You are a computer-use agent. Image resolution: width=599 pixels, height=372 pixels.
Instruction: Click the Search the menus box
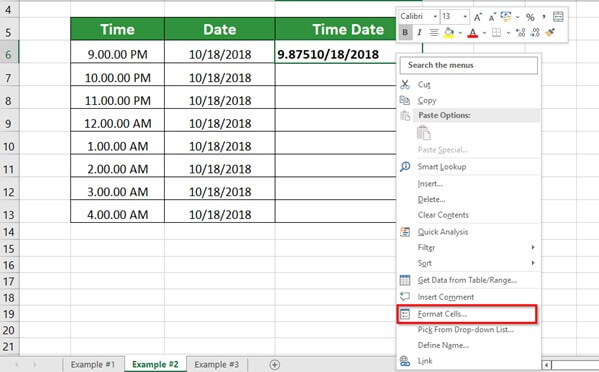click(x=468, y=65)
